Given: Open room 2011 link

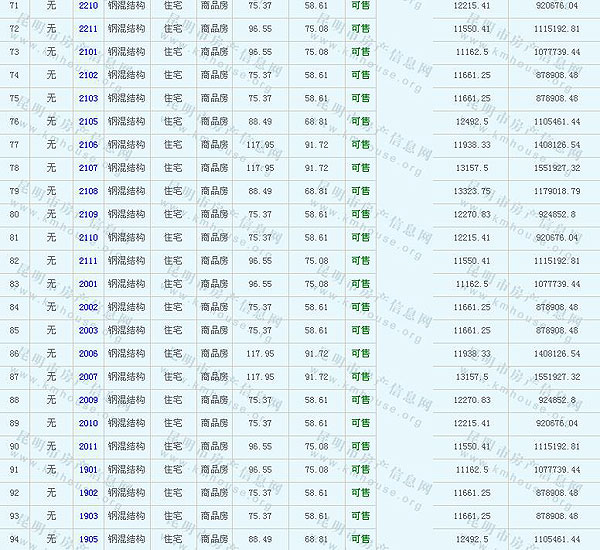Looking at the screenshot, I should point(88,446).
